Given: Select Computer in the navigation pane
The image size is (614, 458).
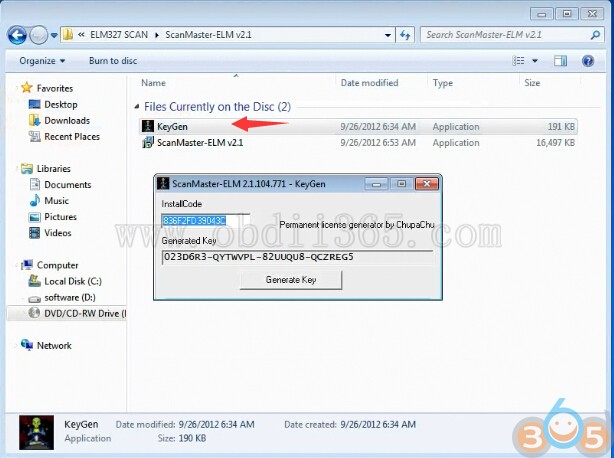Looking at the screenshot, I should [58, 265].
